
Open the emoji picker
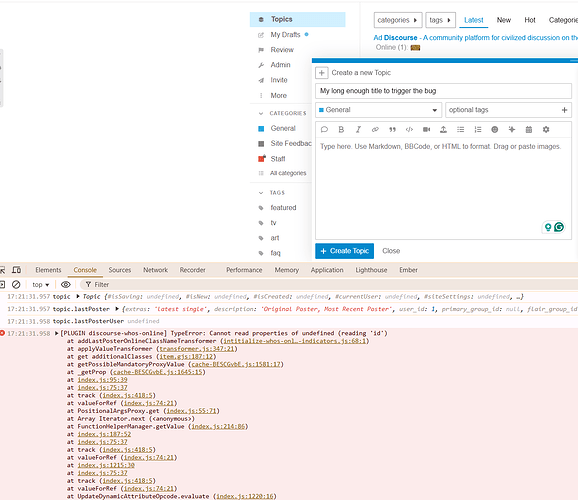point(495,129)
